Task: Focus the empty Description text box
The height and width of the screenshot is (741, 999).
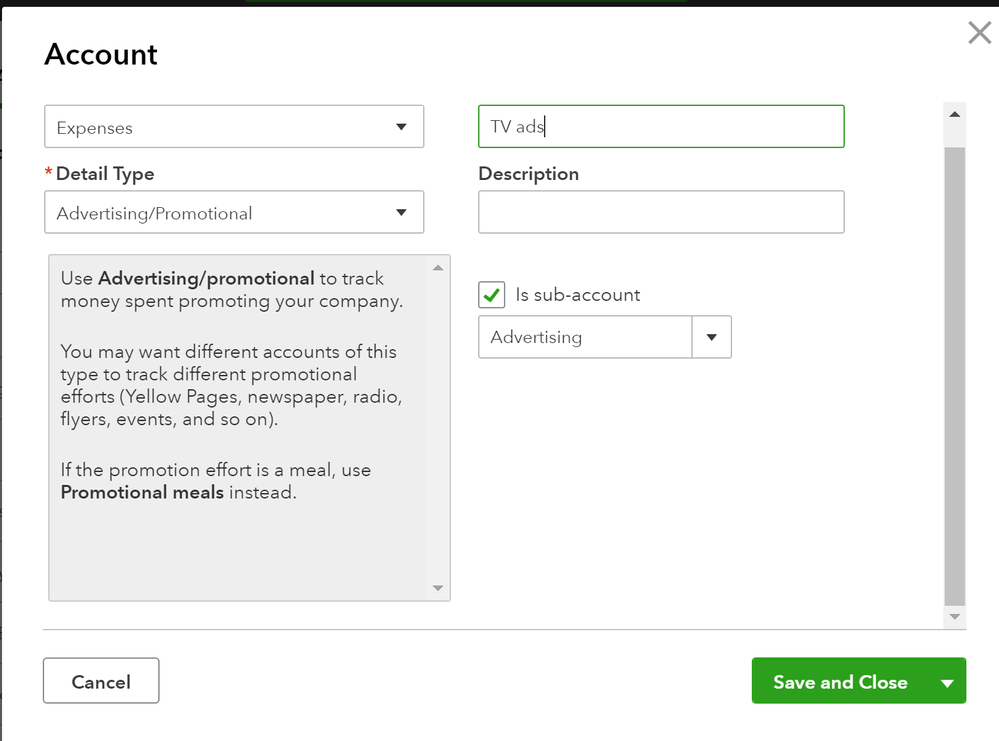Action: coord(661,213)
